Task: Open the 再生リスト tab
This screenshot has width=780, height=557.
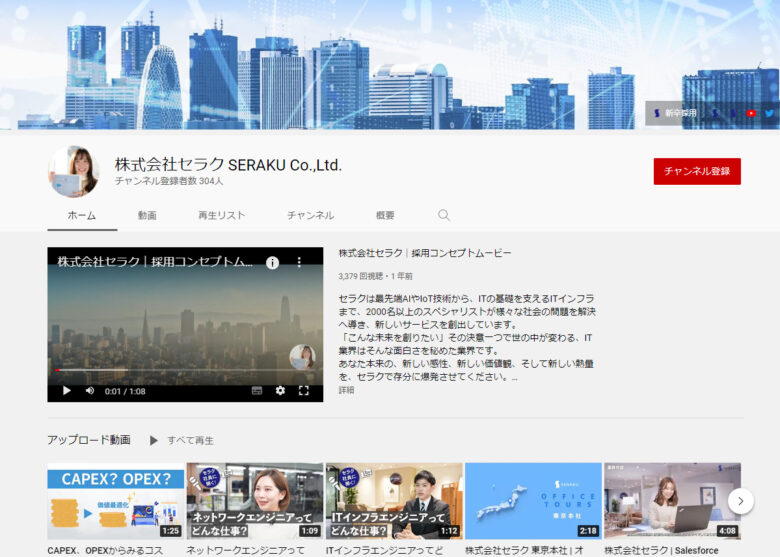Action: (x=221, y=215)
